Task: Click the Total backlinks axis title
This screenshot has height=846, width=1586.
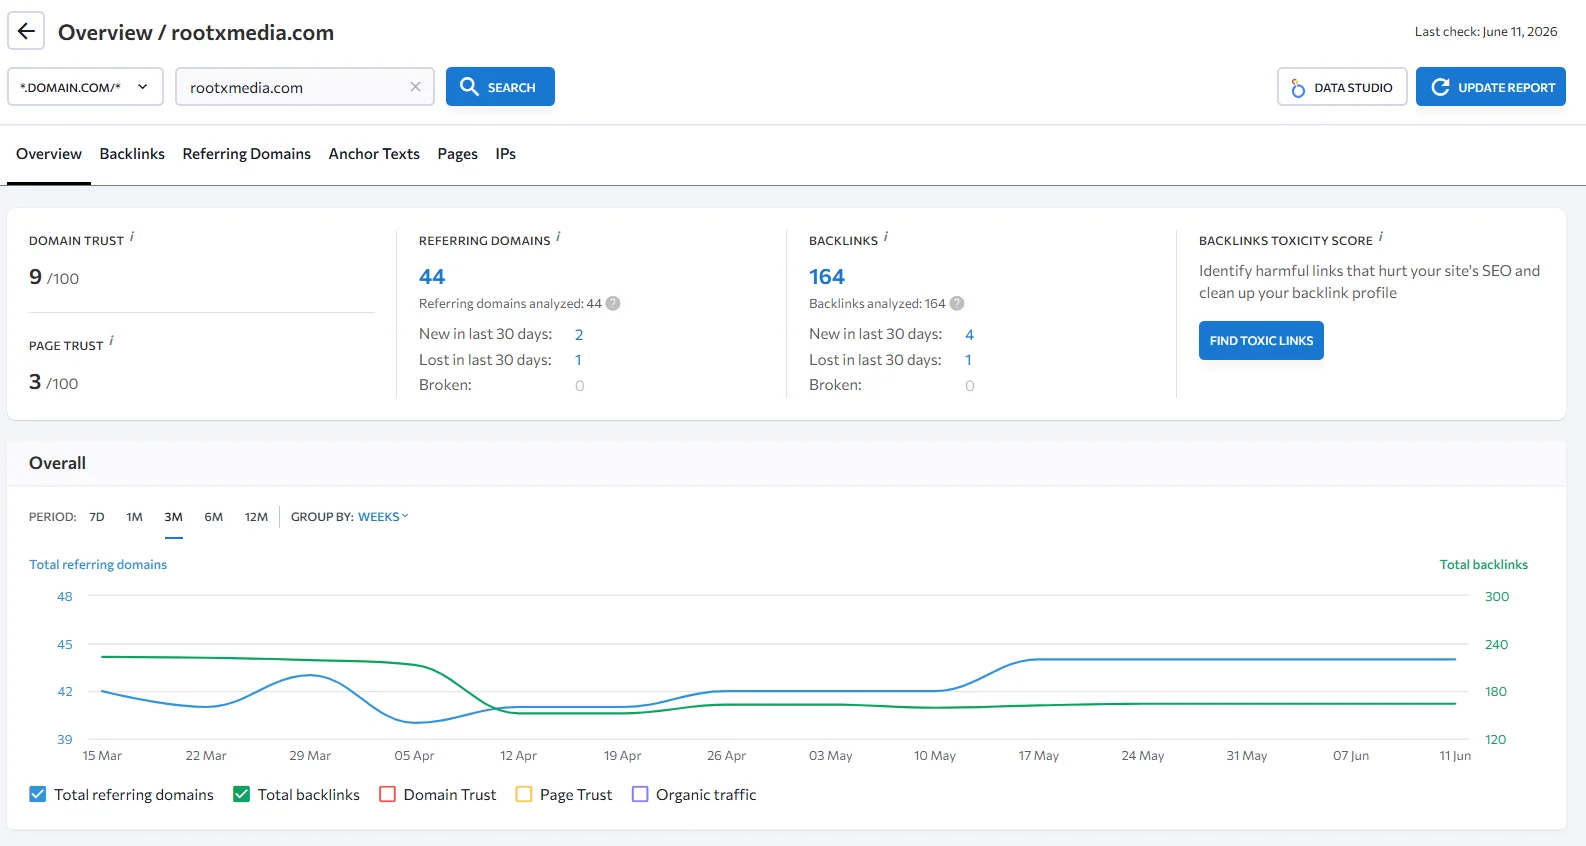Action: point(1484,565)
